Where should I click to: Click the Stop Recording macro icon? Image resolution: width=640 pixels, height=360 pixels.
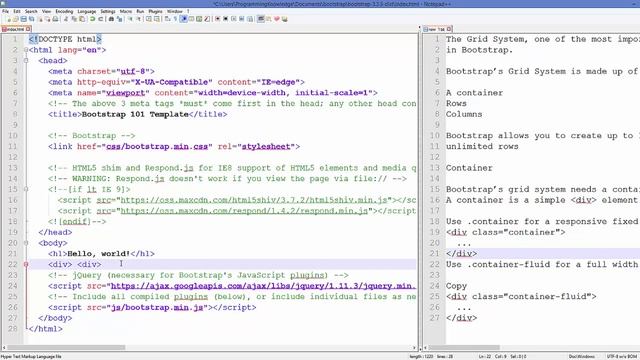pyautogui.click(x=225, y=19)
